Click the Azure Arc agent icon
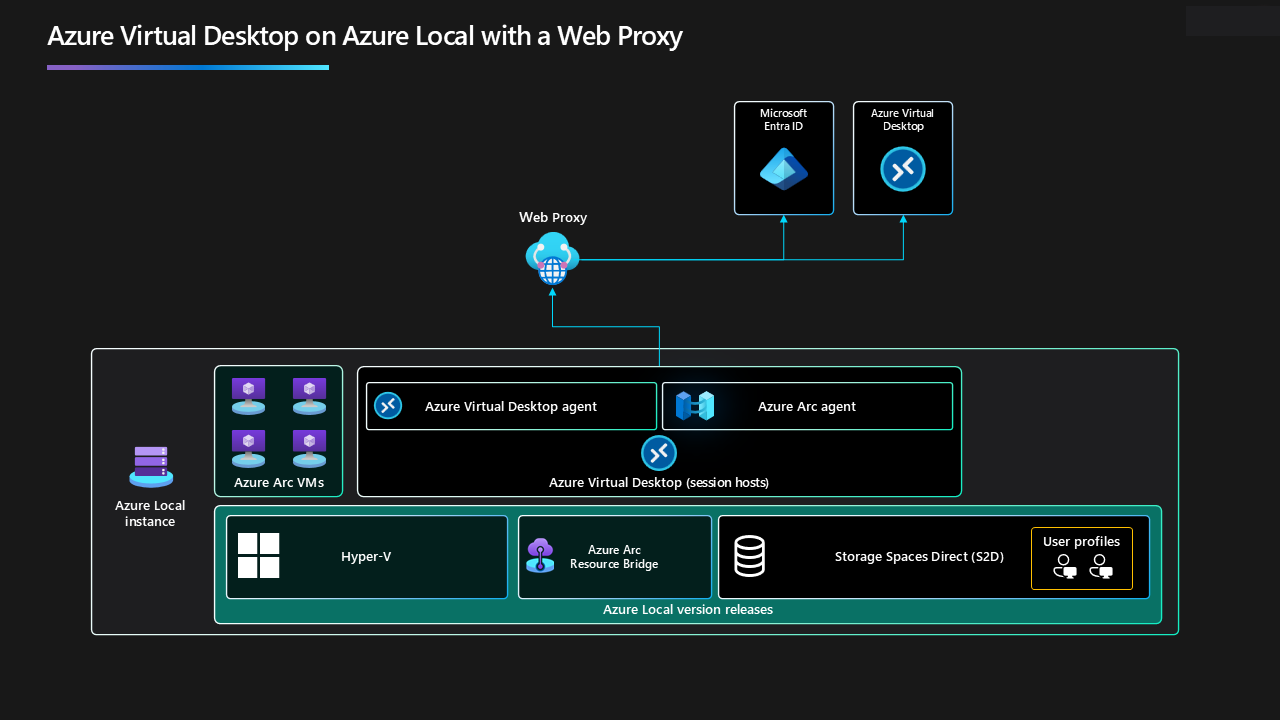1280x720 pixels. (x=696, y=406)
